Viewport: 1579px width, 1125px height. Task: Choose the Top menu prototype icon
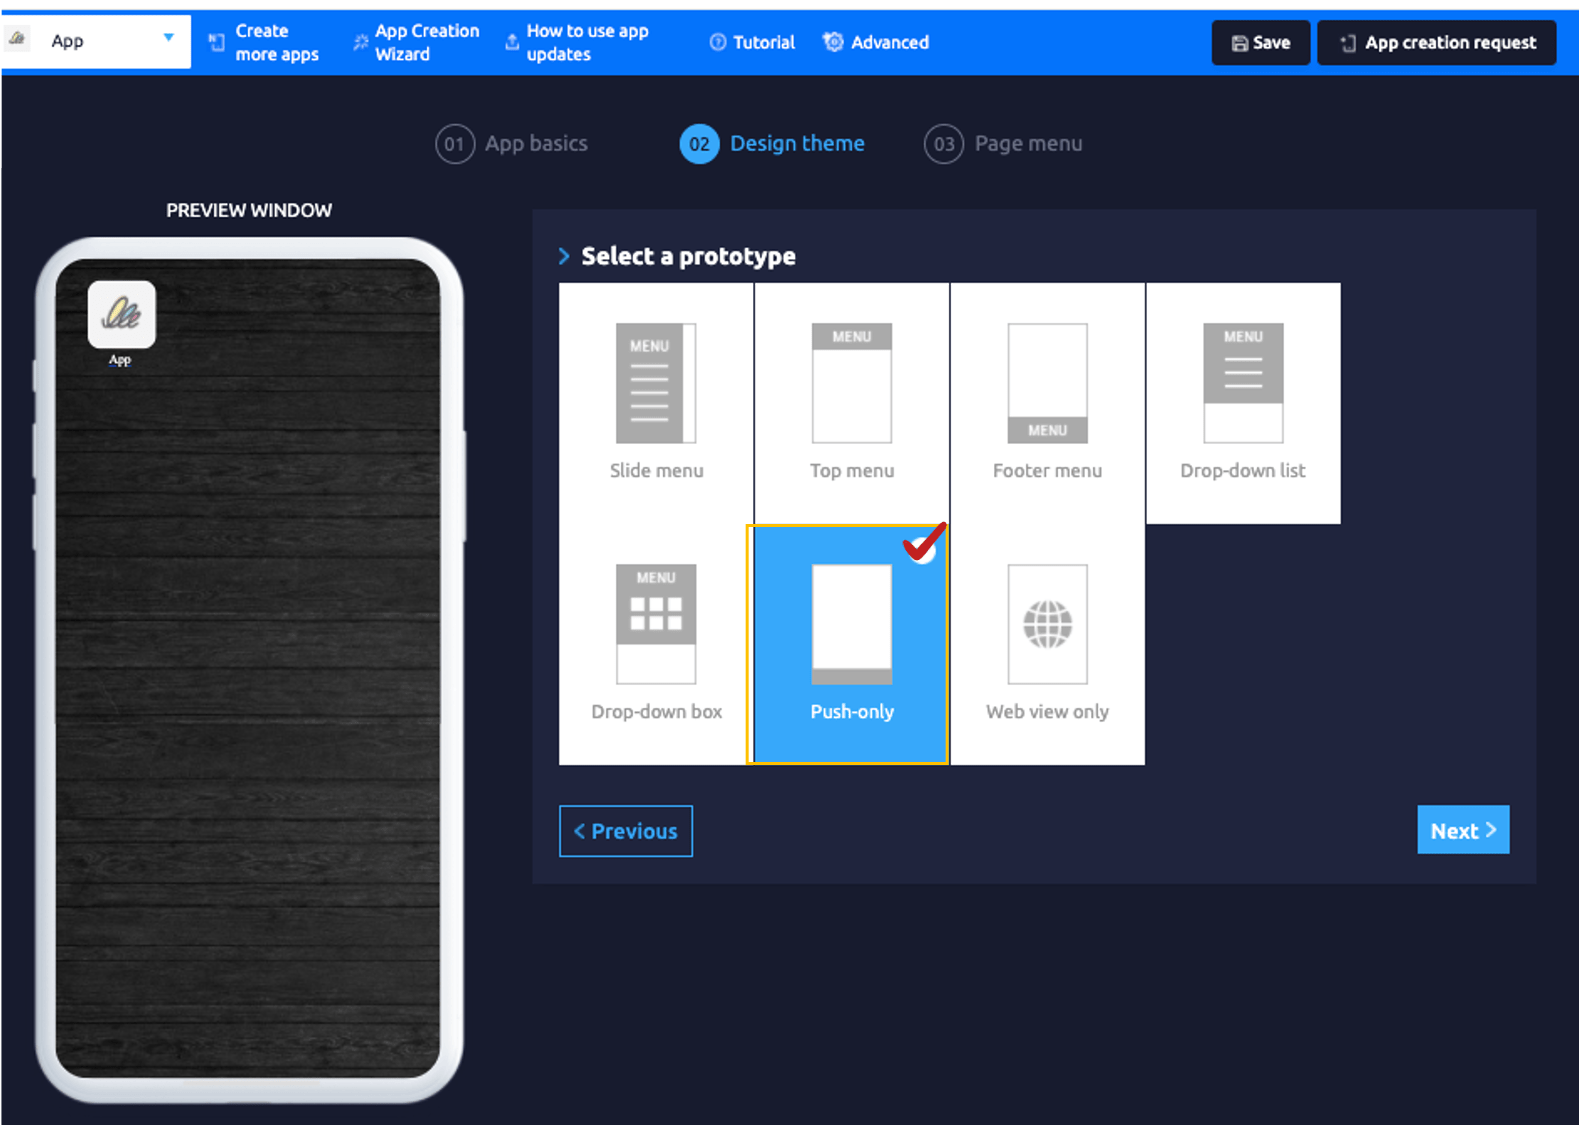pos(851,383)
